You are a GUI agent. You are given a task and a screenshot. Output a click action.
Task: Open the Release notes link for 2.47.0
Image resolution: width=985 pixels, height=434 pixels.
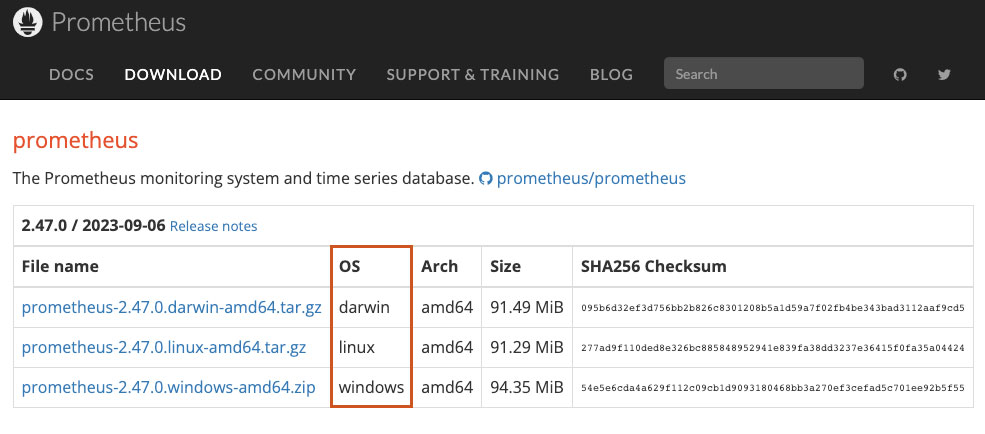tap(213, 227)
